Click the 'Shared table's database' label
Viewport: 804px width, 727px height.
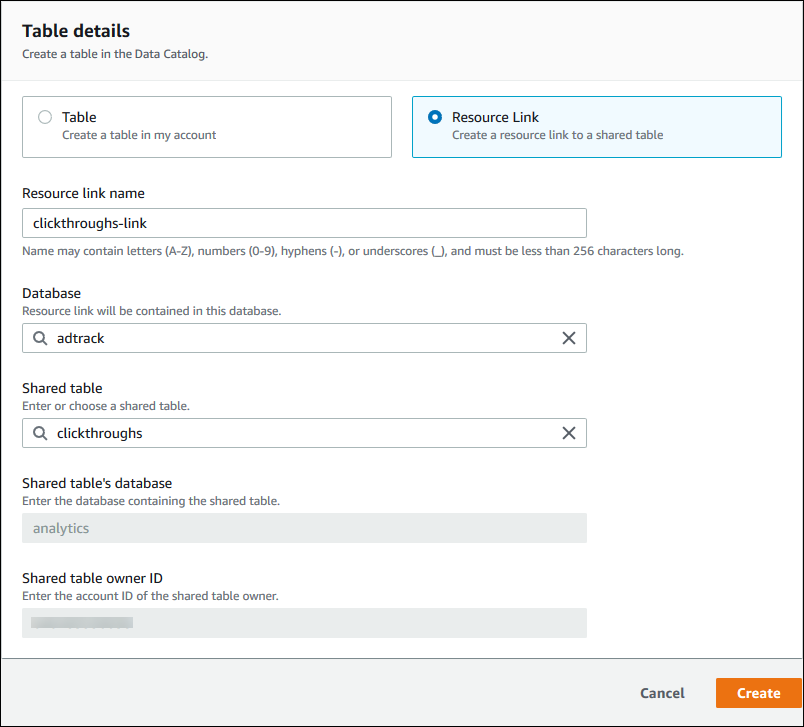point(97,483)
